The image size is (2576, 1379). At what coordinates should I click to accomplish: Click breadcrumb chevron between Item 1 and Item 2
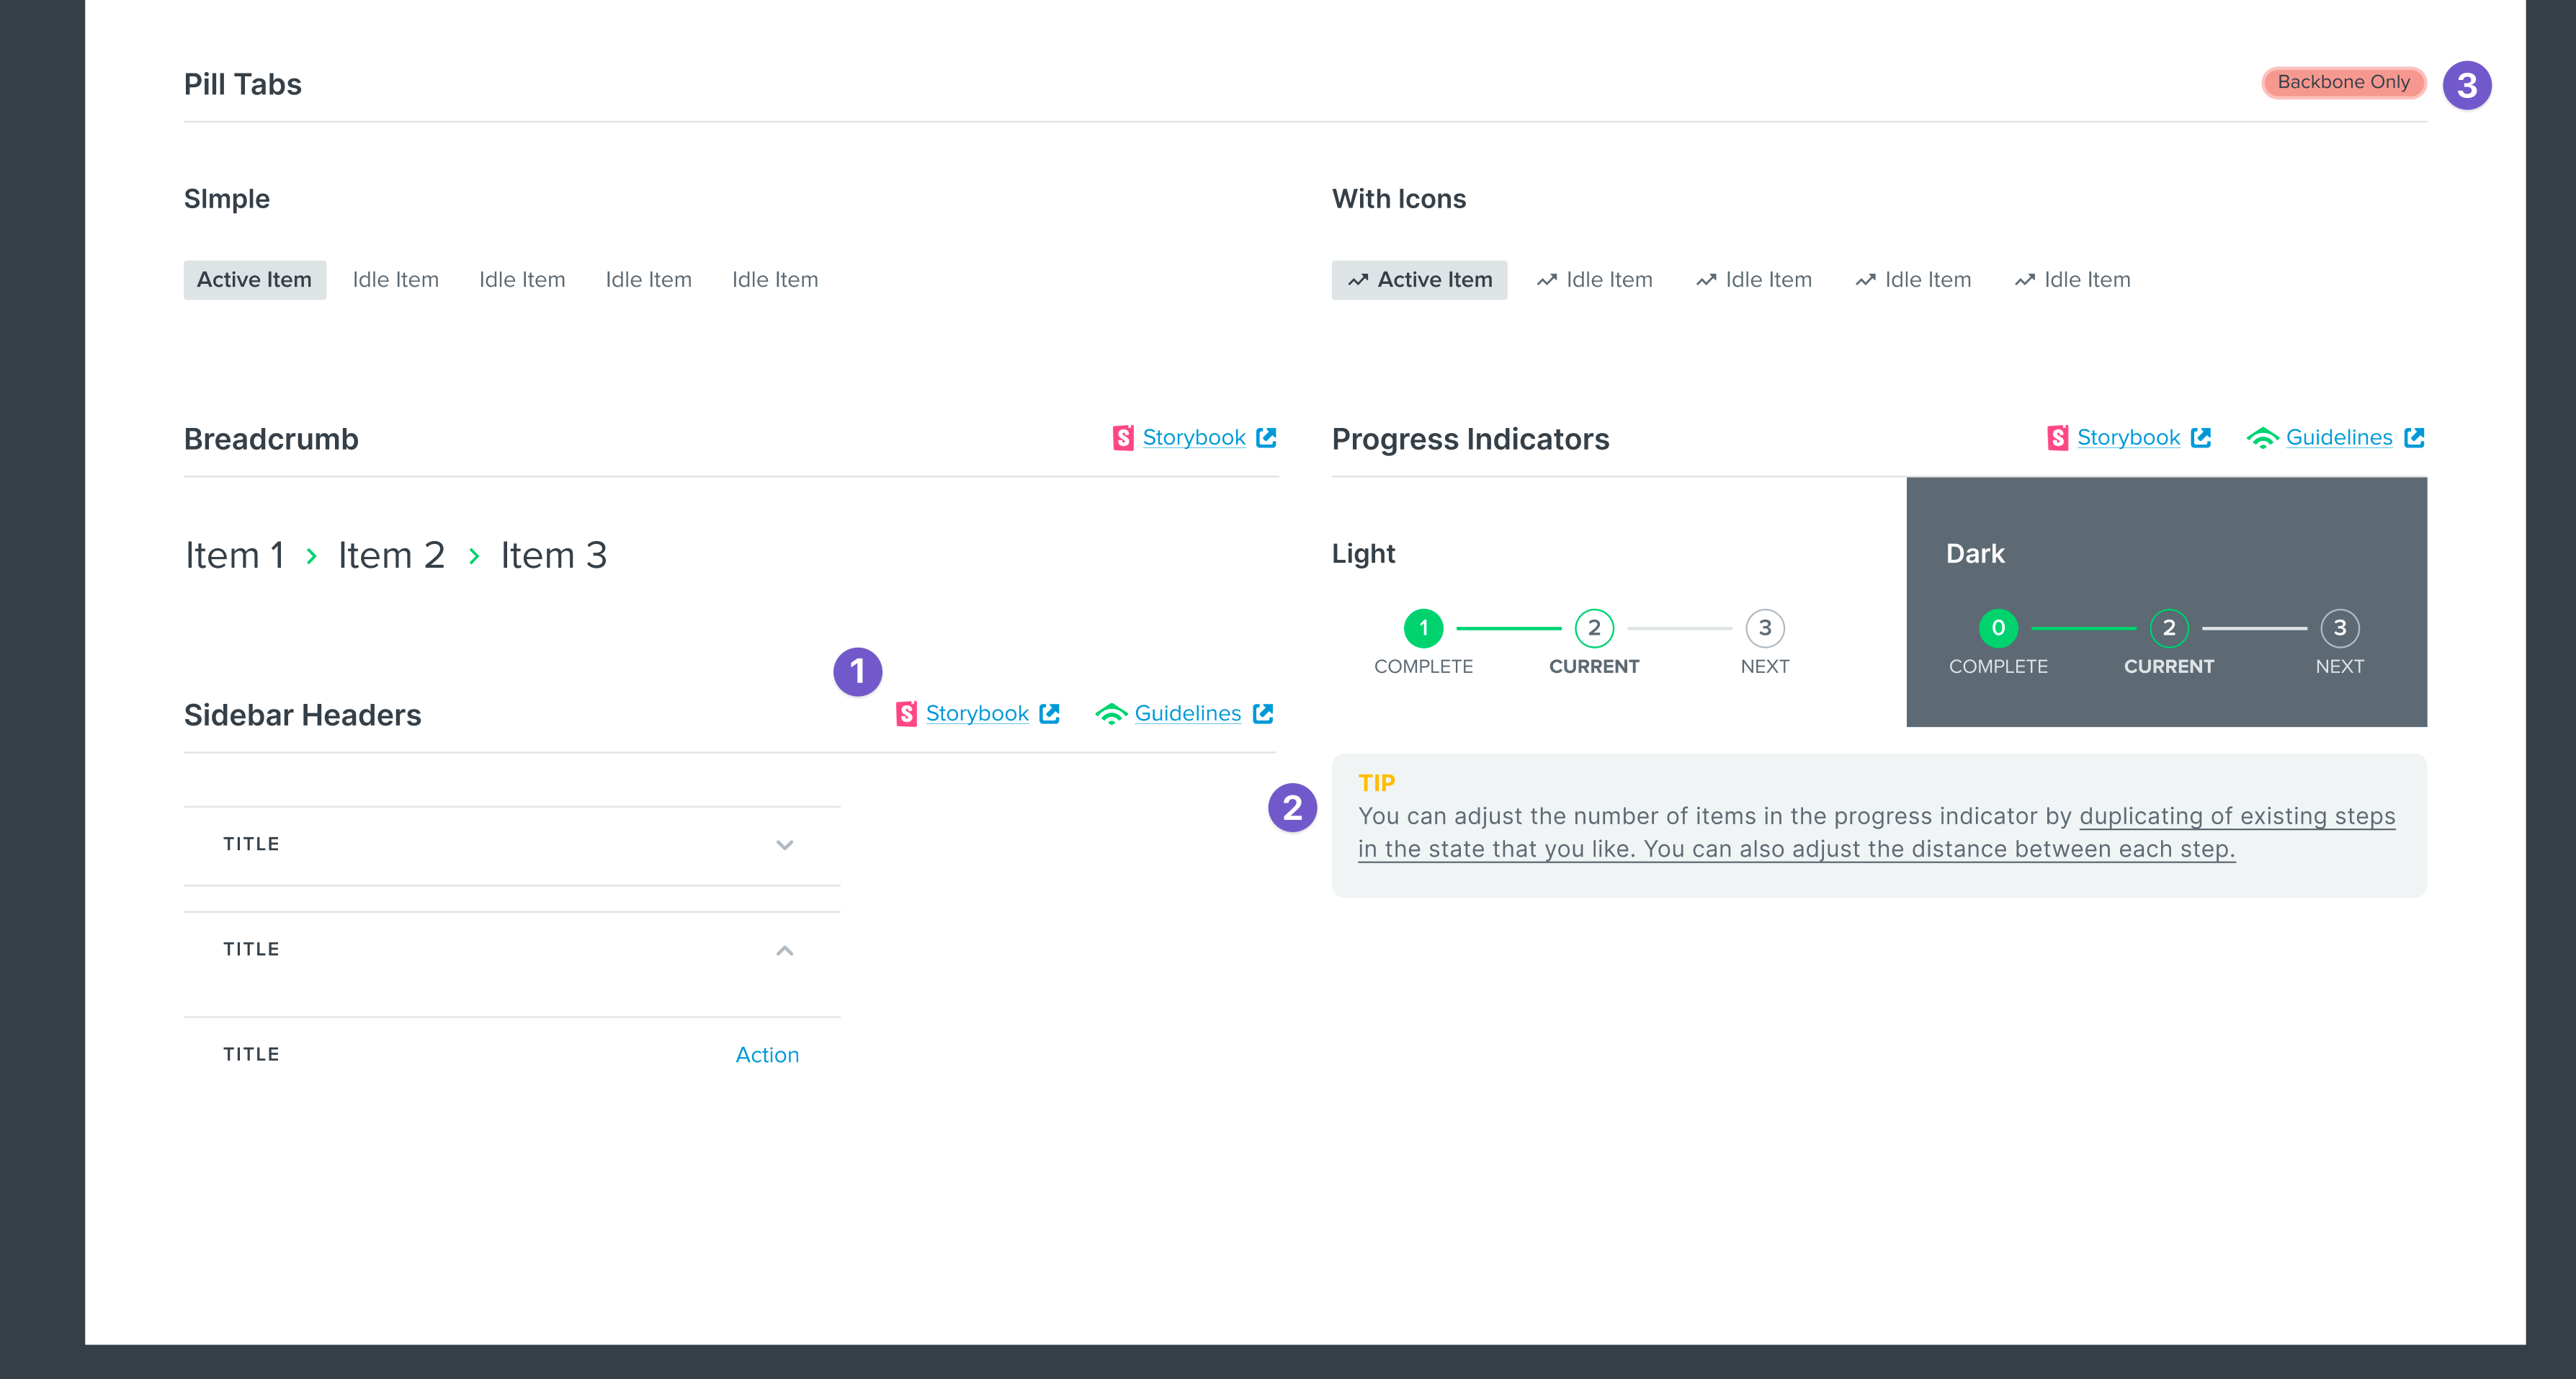tap(312, 556)
